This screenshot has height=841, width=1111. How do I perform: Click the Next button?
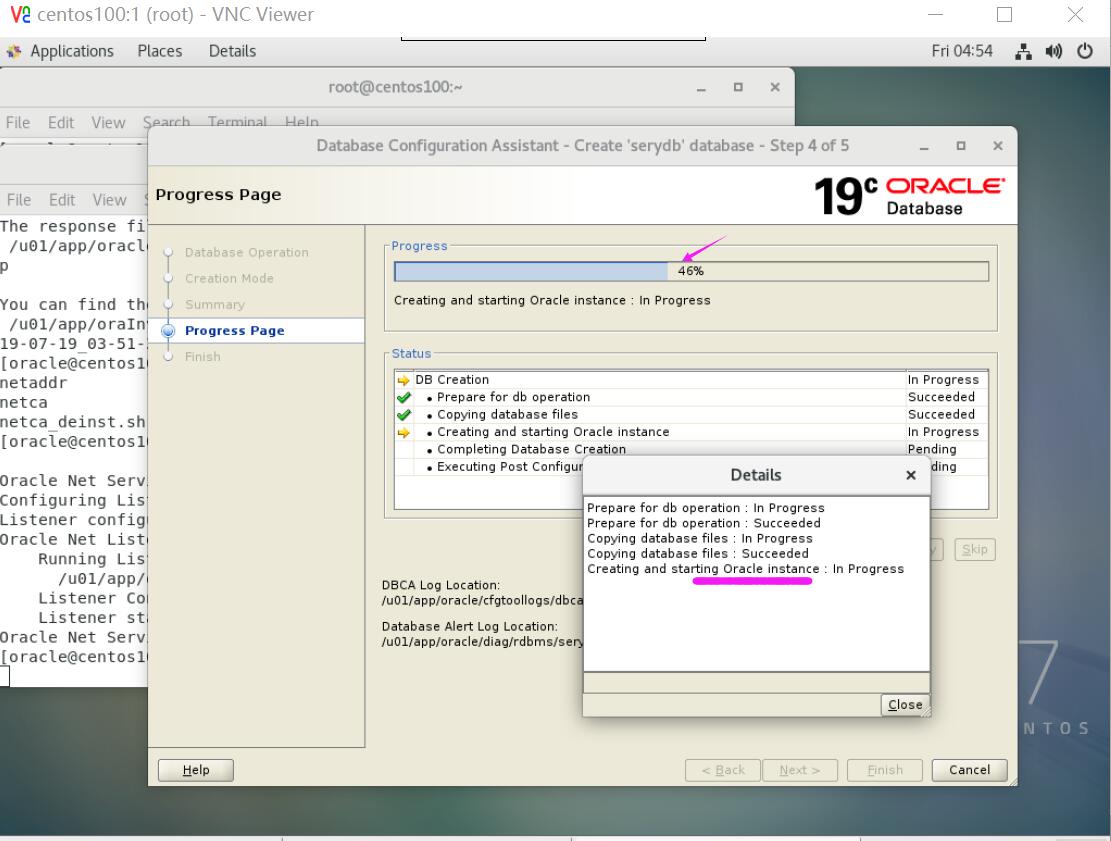click(800, 770)
